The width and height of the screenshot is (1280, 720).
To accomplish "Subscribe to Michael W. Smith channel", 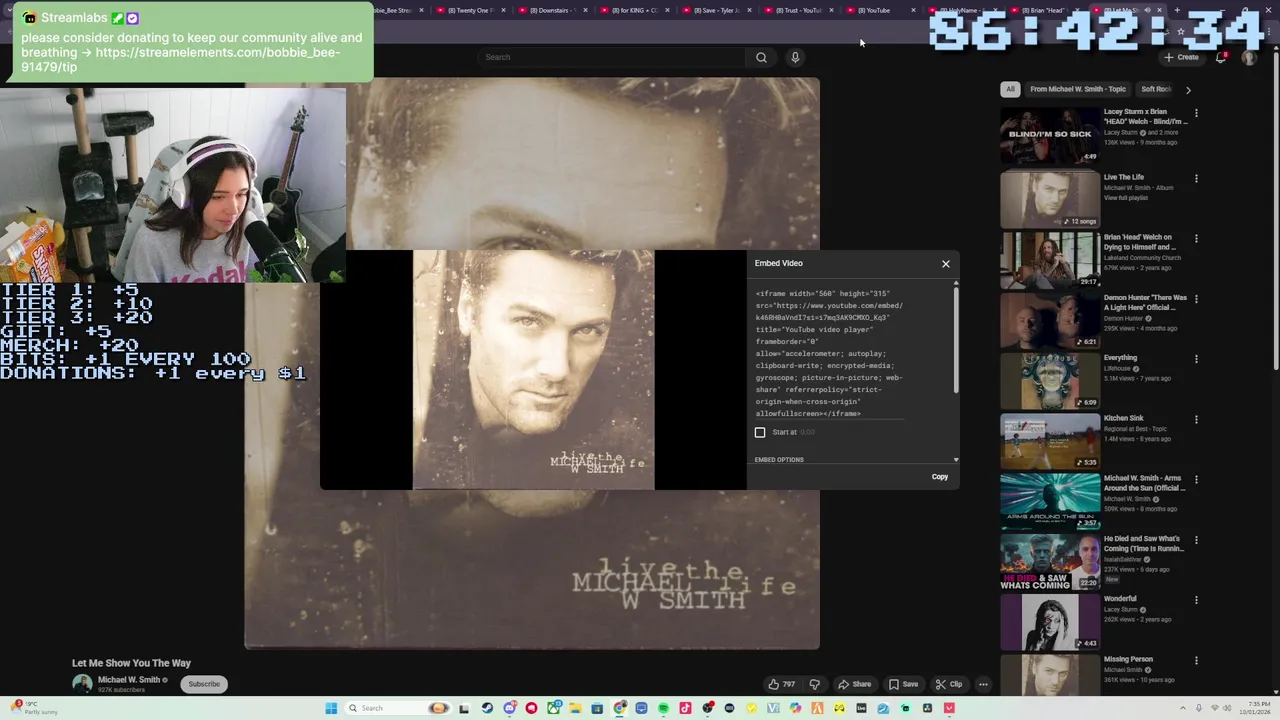I will [x=204, y=684].
